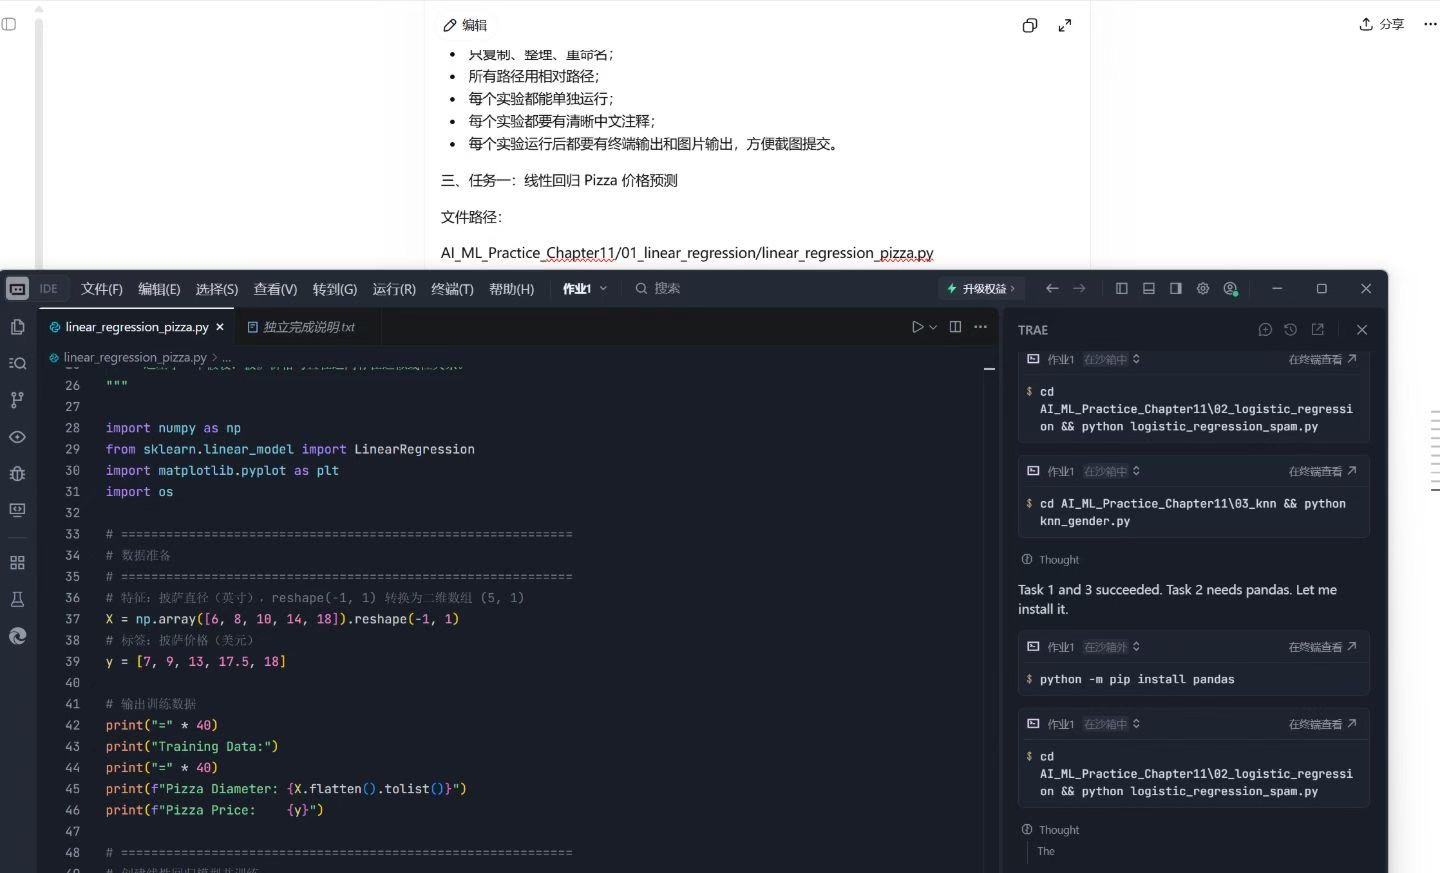Open the 选择(S) menu
1440x873 pixels.
point(217,289)
